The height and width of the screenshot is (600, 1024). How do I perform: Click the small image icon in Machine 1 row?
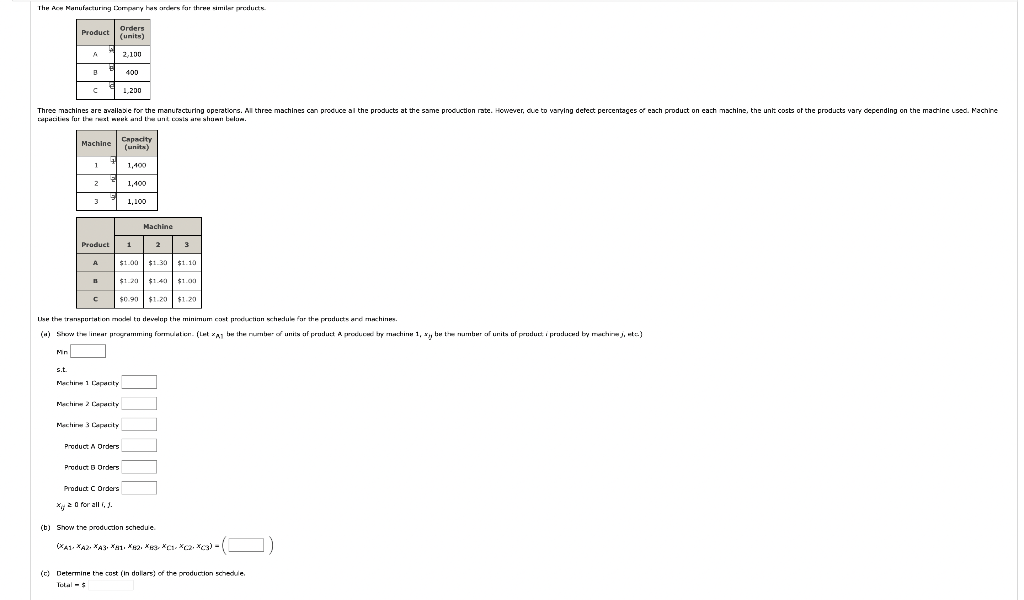pyautogui.click(x=113, y=161)
